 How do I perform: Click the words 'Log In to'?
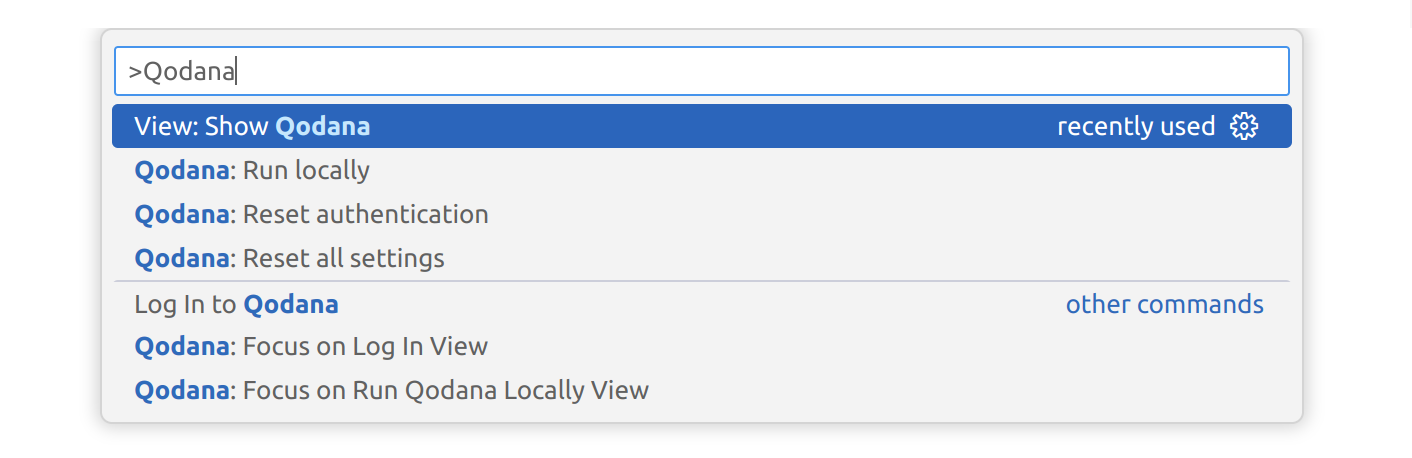pyautogui.click(x=185, y=304)
